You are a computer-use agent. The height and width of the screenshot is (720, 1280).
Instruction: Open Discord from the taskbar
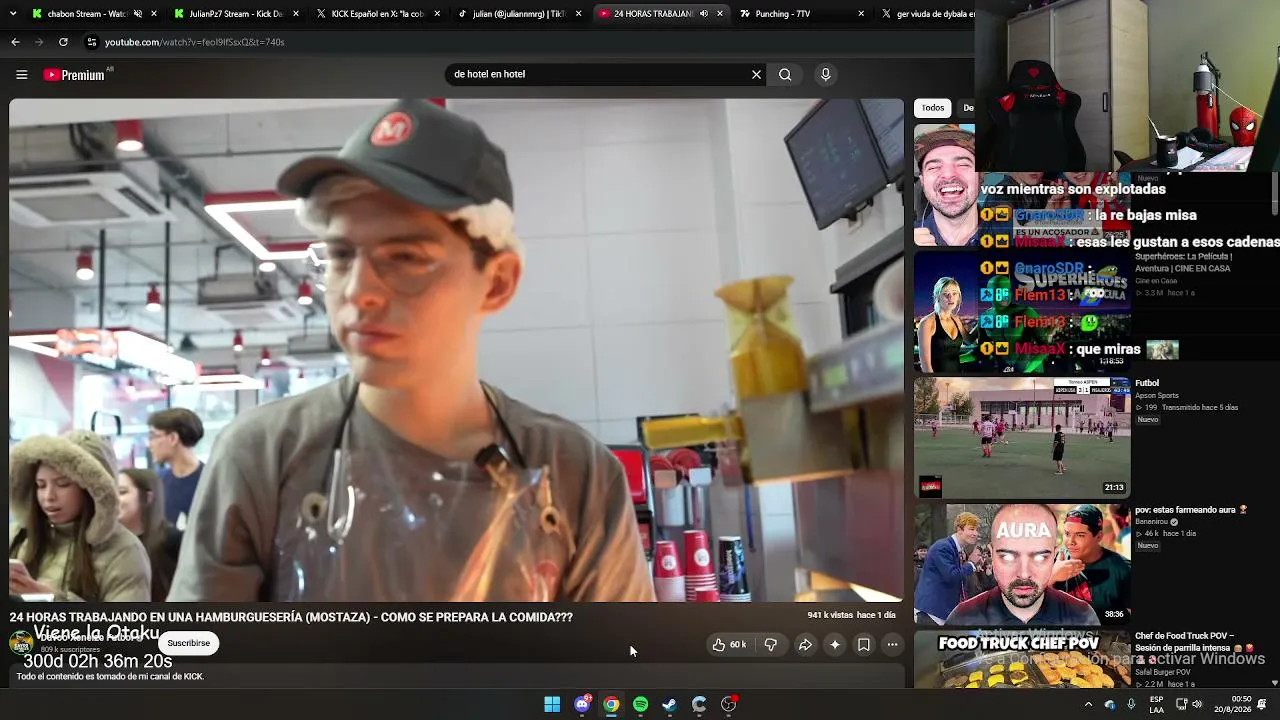pos(582,704)
